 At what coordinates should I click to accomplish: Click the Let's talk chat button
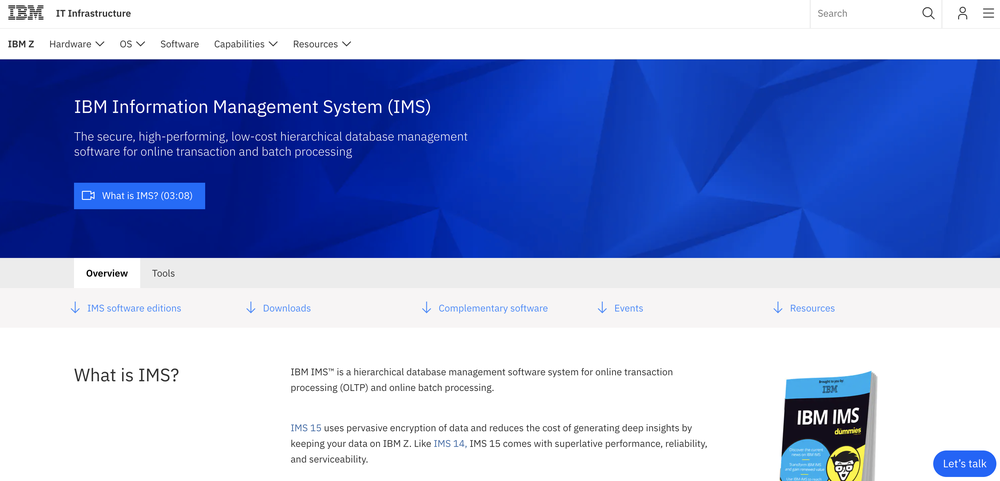(x=964, y=464)
